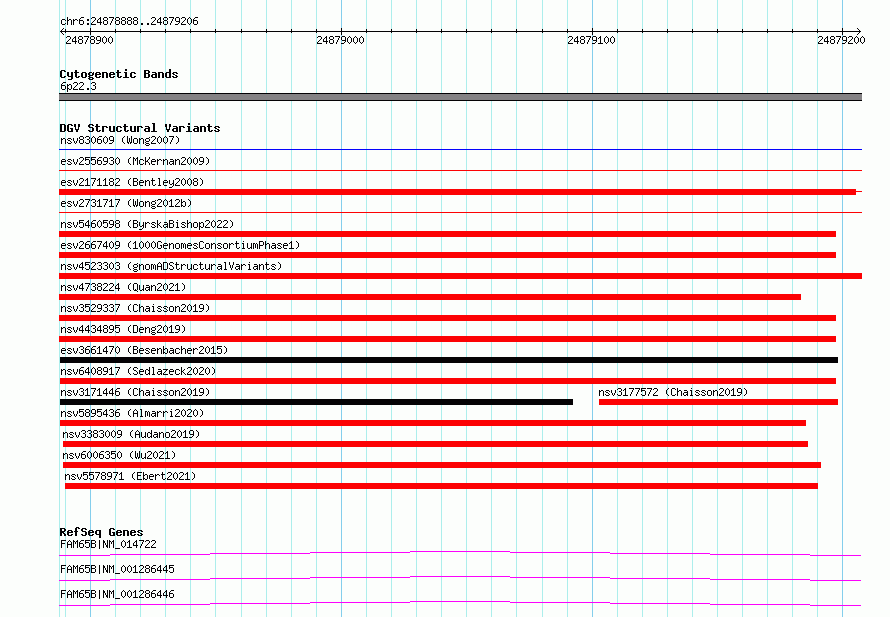This screenshot has width=890, height=617.
Task: Click the nsv5895436 (Almarri2020) label
Action: 132,413
